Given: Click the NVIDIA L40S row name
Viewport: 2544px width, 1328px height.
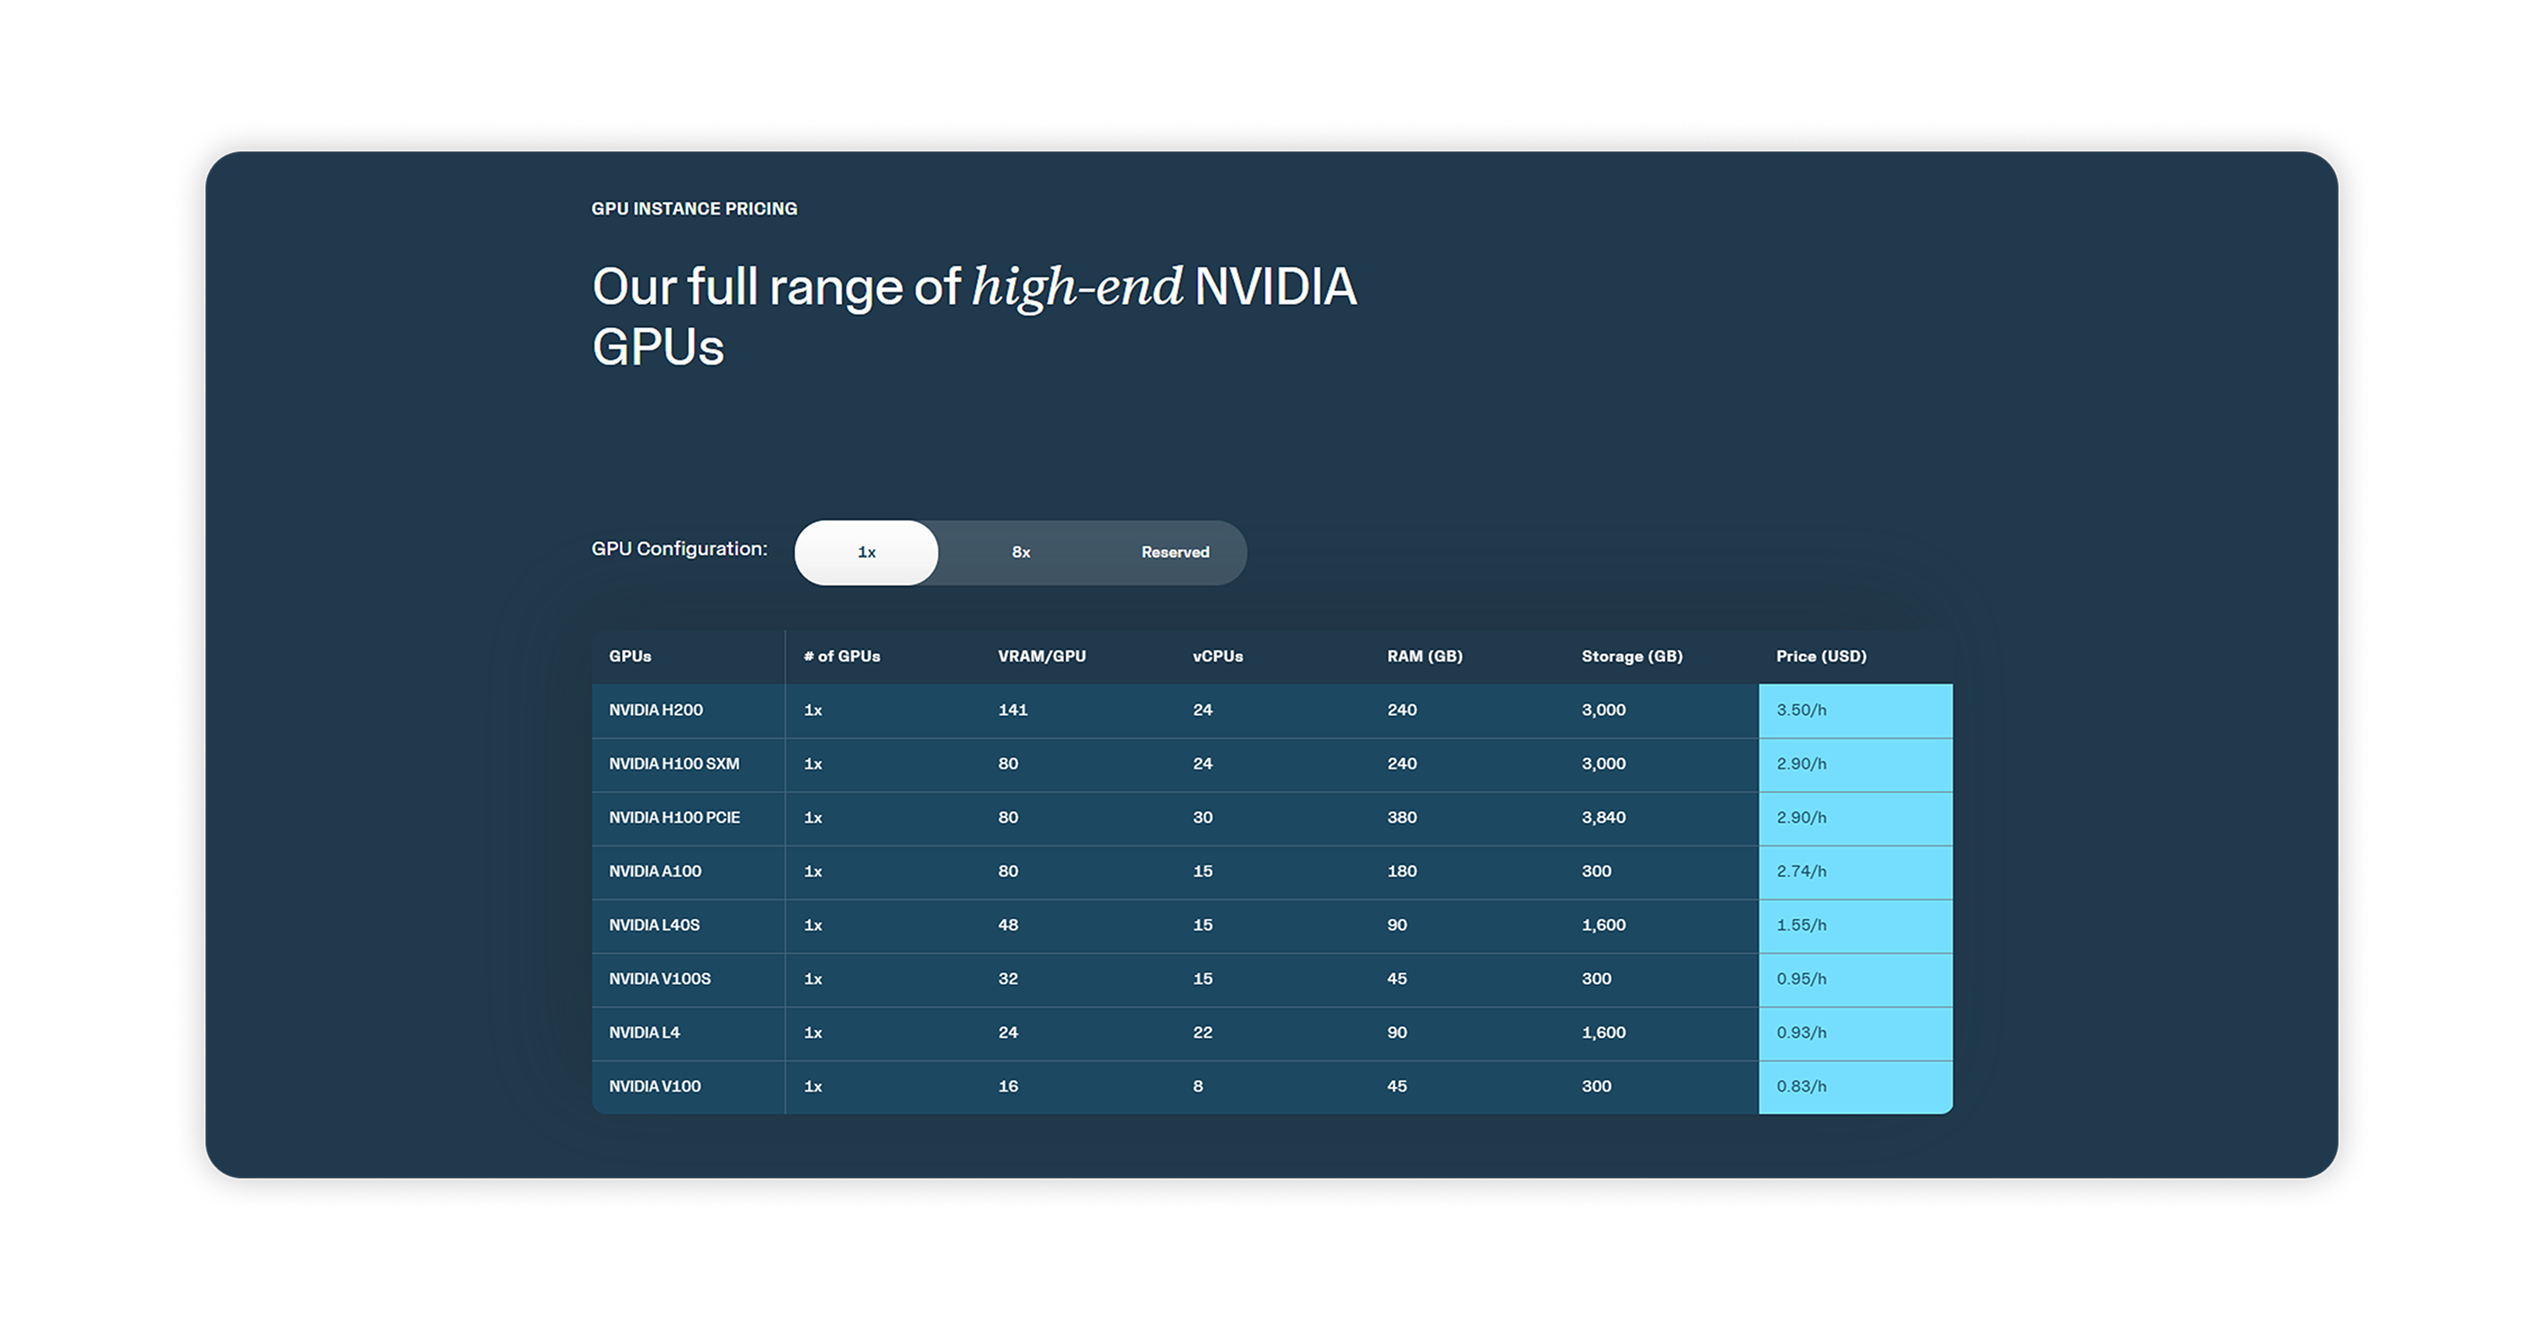Looking at the screenshot, I should coord(654,925).
